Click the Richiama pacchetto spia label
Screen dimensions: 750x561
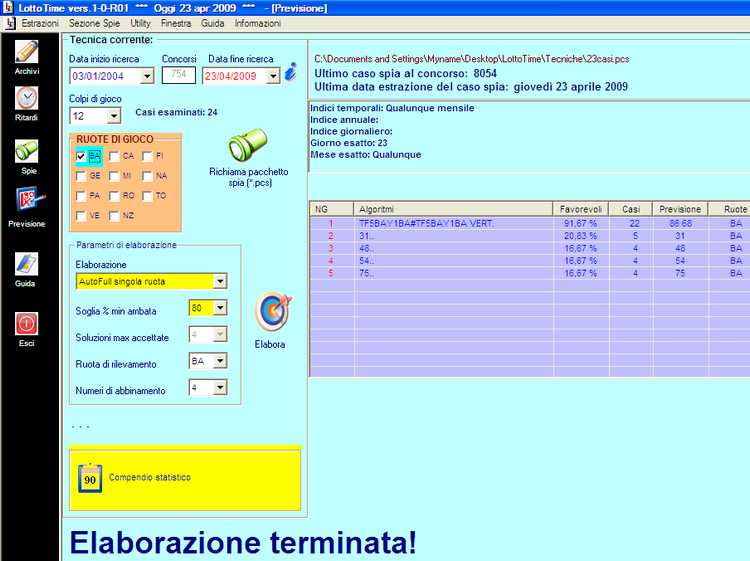click(249, 177)
